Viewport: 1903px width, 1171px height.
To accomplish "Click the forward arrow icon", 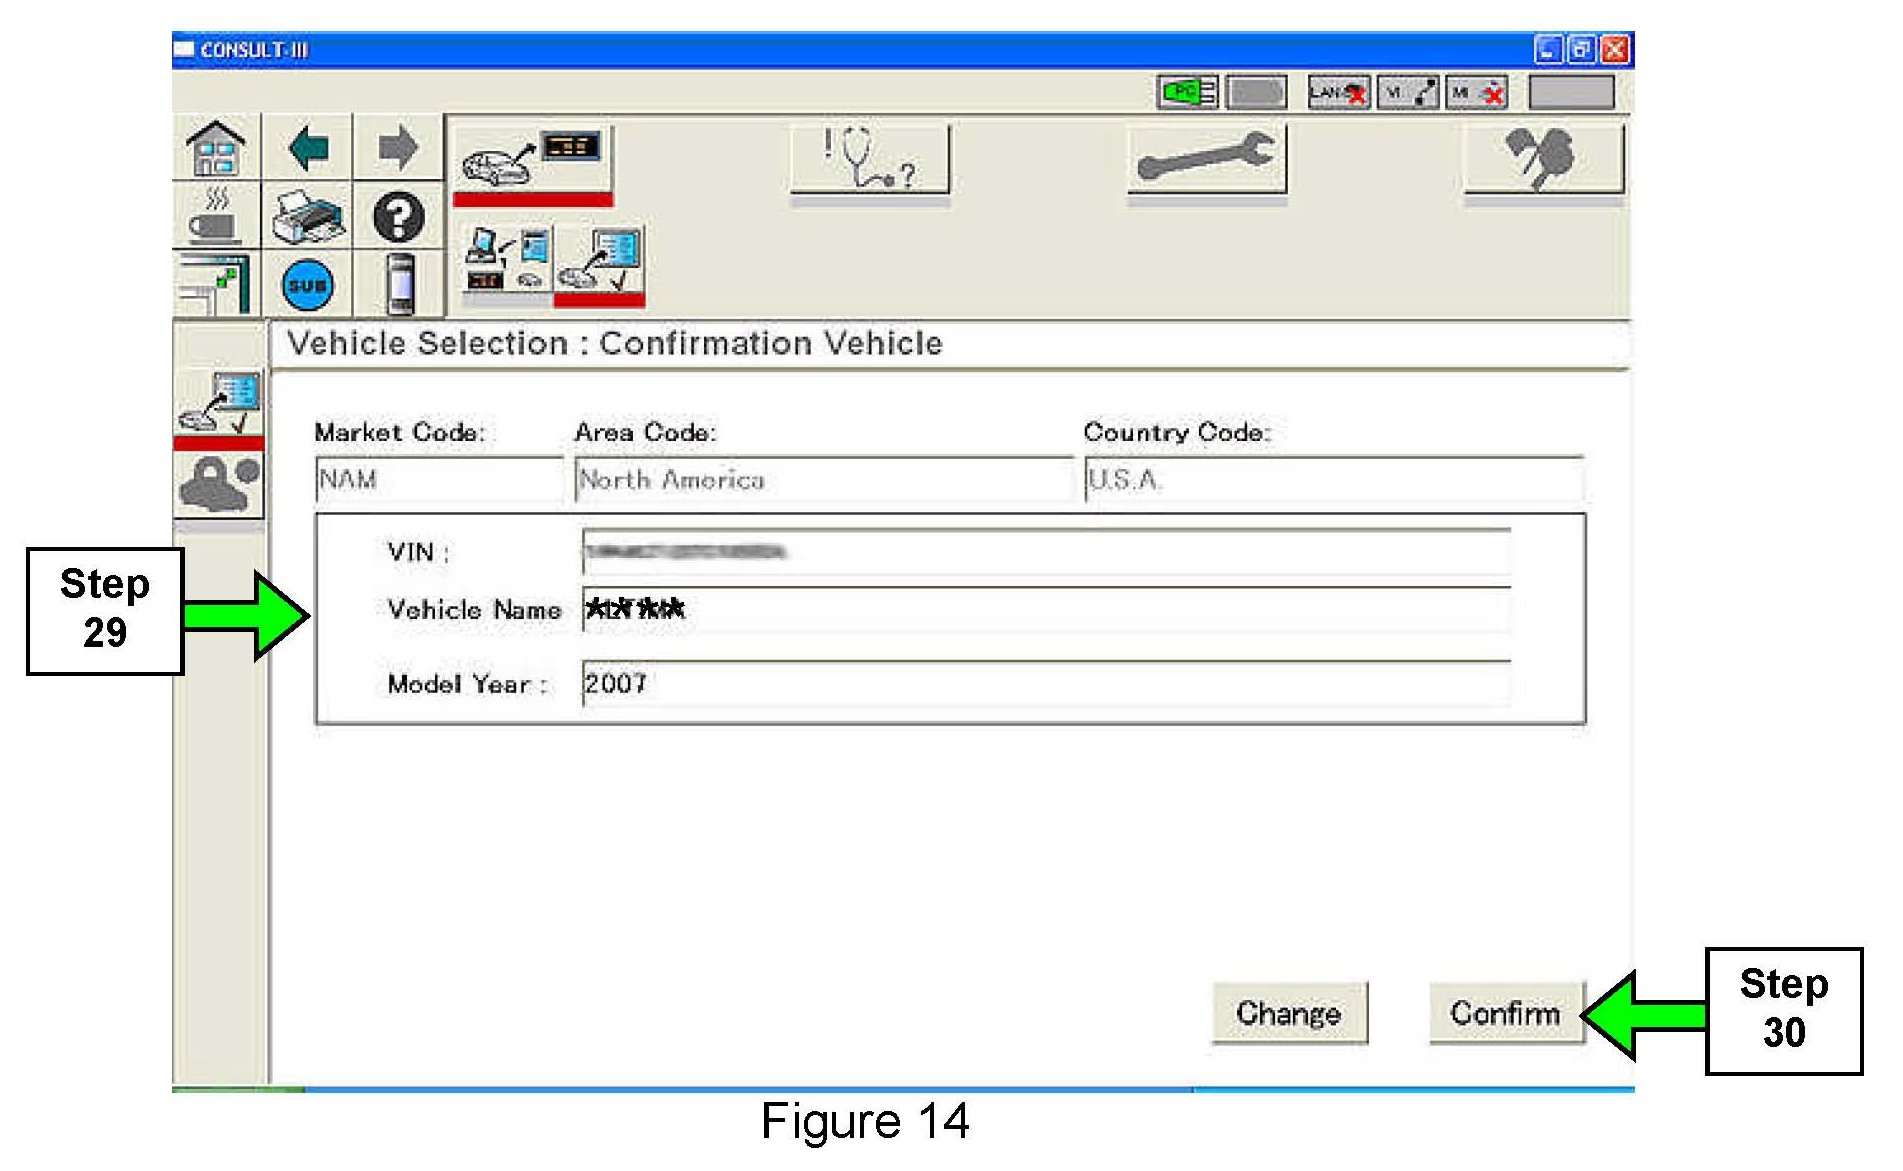I will pyautogui.click(x=398, y=148).
